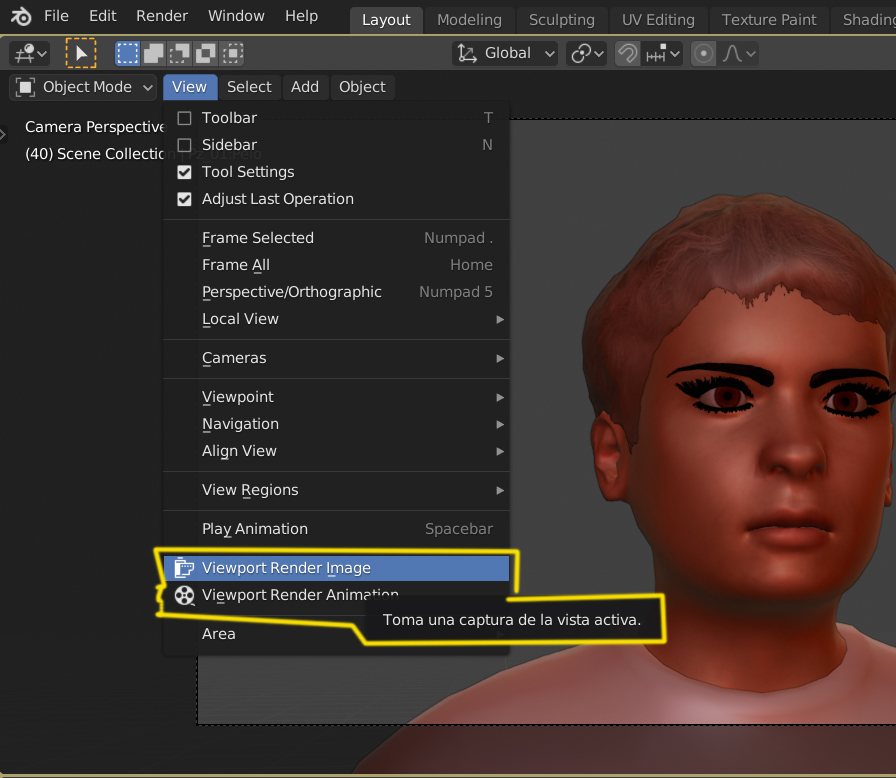Open the Render menu in top bar
The height and width of the screenshot is (778, 896).
[x=162, y=16]
